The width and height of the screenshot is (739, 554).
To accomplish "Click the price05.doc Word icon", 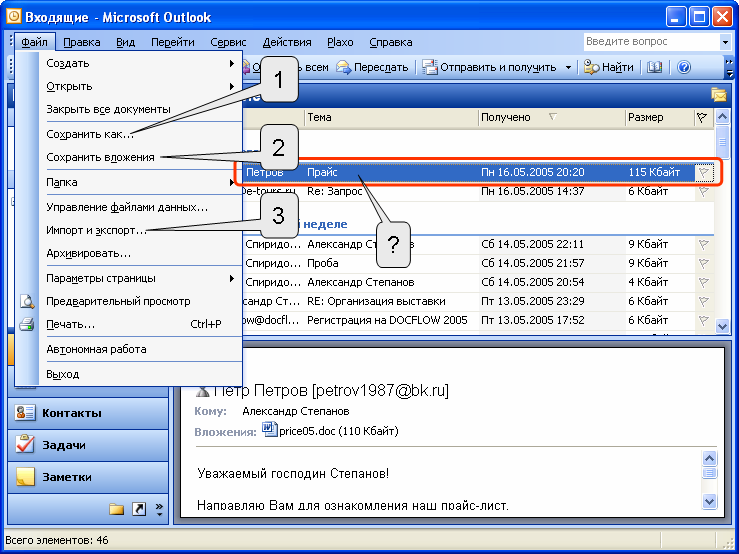I will click(270, 430).
